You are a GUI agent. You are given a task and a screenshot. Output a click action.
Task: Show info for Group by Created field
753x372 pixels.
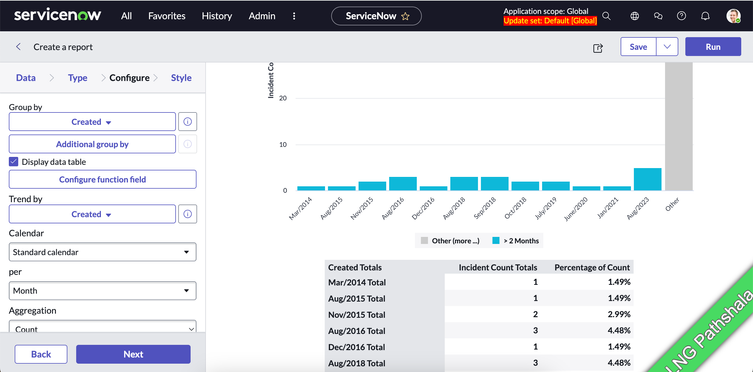tap(188, 122)
